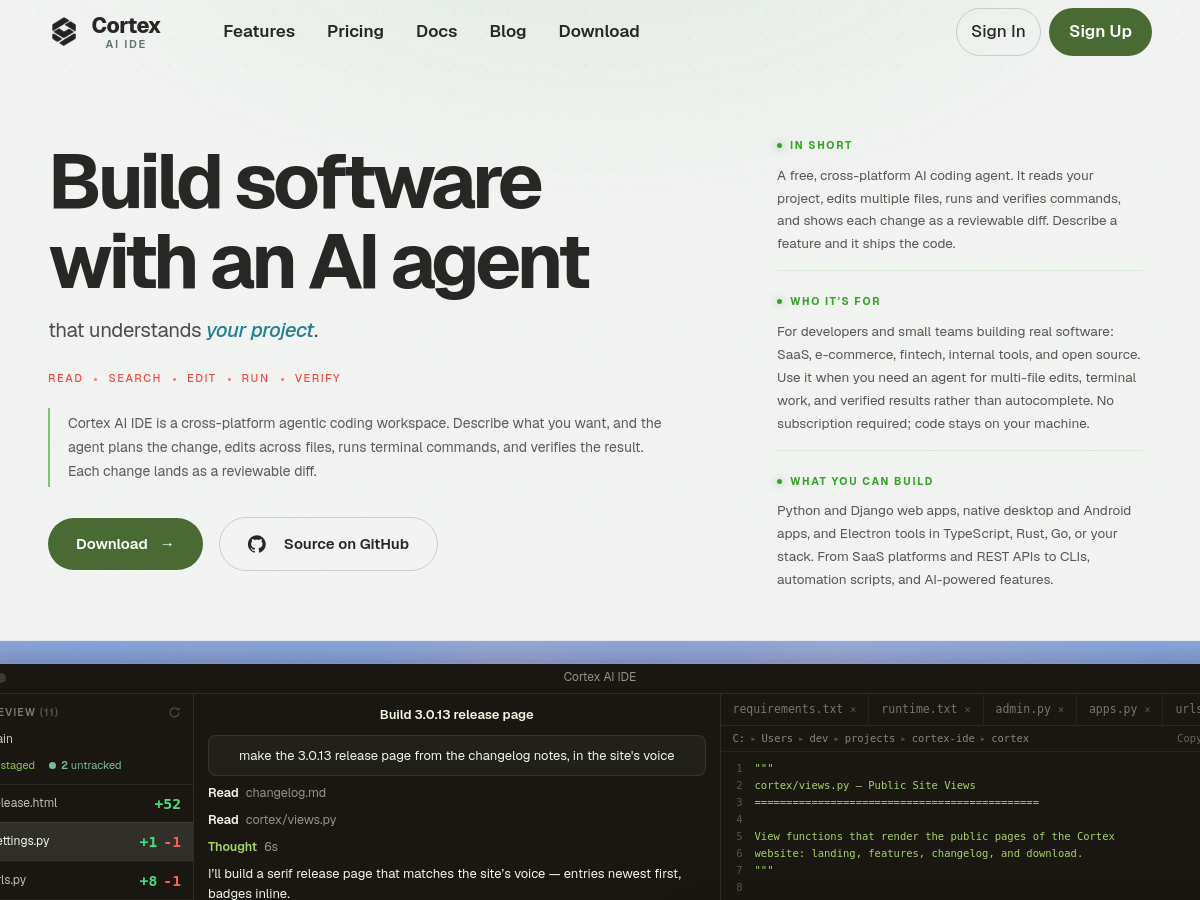1200x900 pixels.
Task: Close the runtime.txt editor tab
Action: [967, 710]
